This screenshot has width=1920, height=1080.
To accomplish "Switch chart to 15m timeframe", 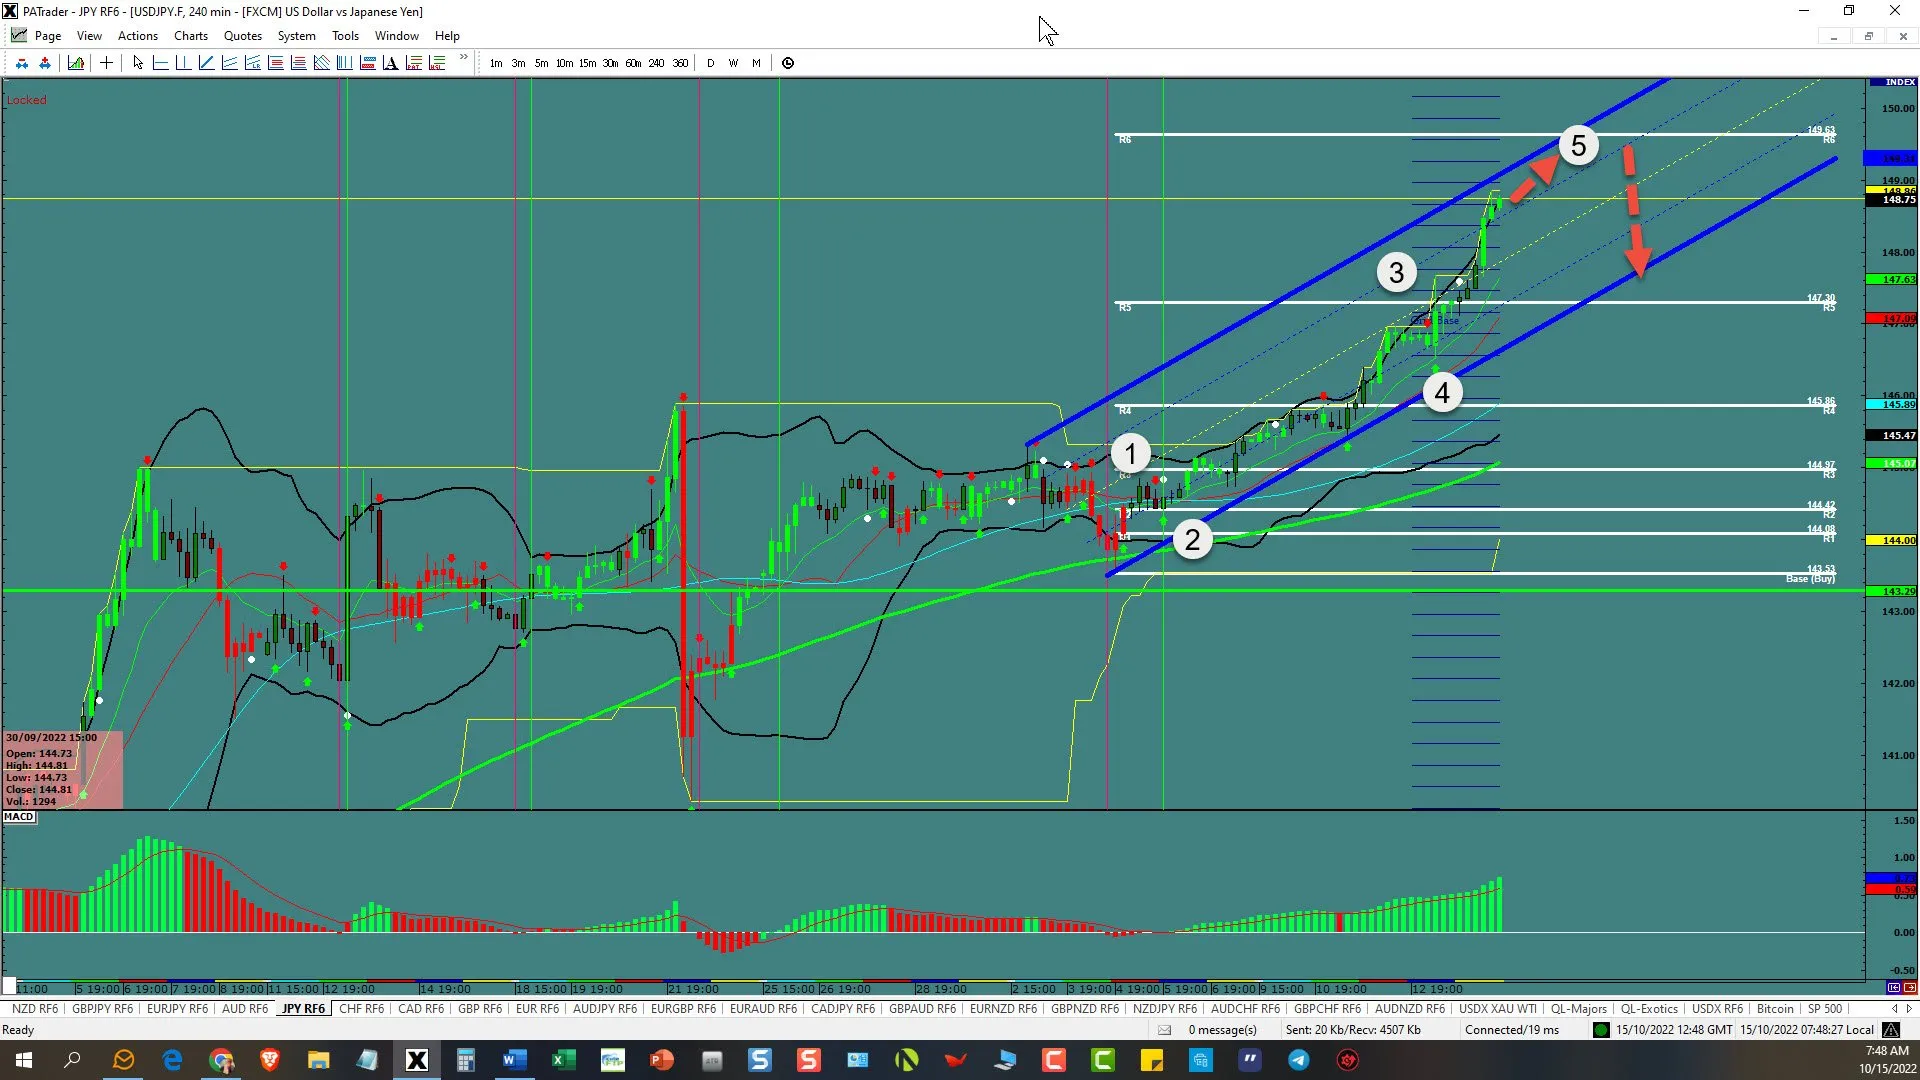I will click(x=587, y=63).
